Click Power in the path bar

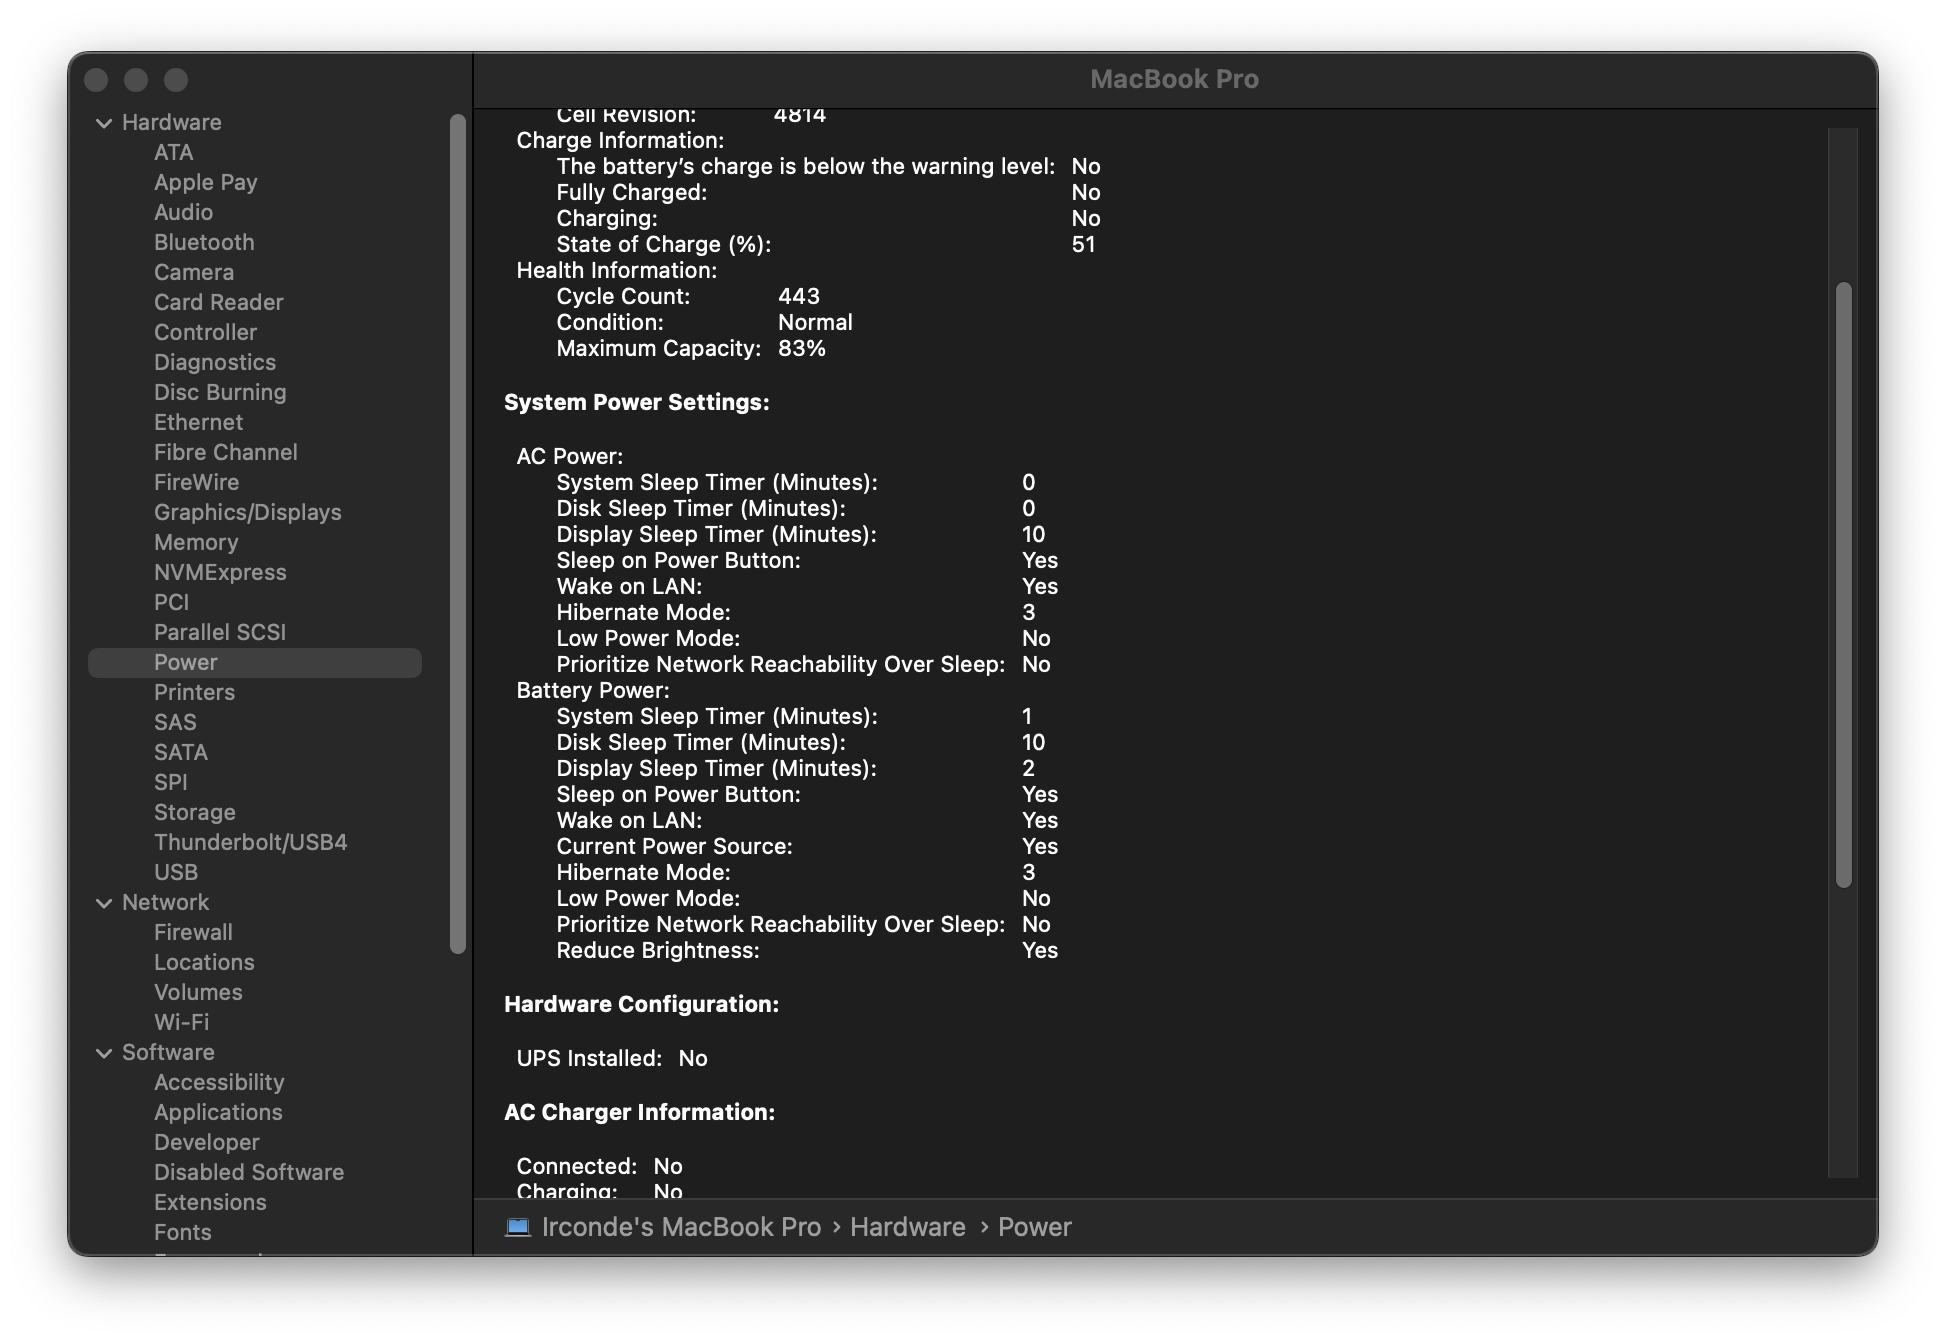(1035, 1227)
